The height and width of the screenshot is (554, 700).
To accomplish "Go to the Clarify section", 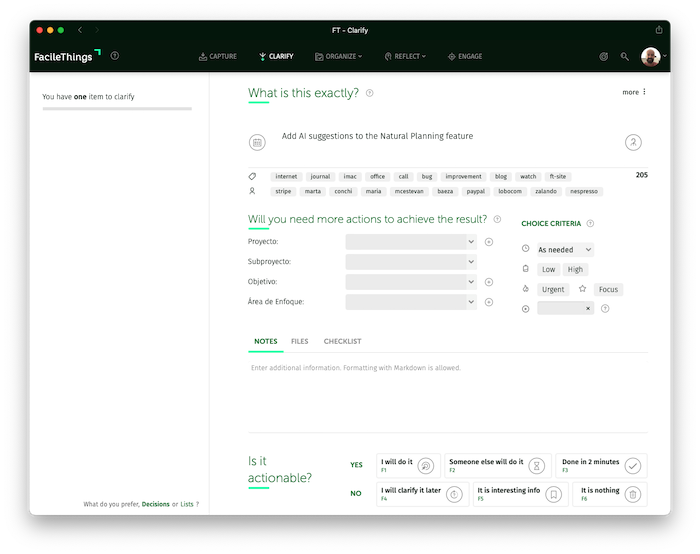I will point(276,56).
